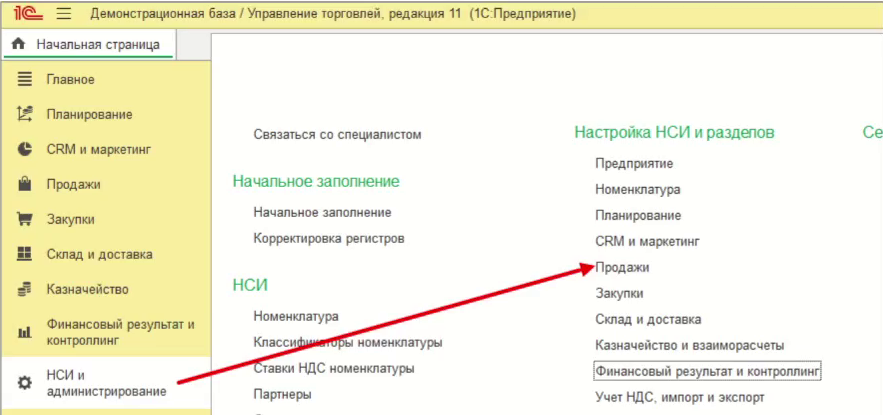Click the Начальное заполнение green heading
The width and height of the screenshot is (883, 415).
(x=316, y=181)
